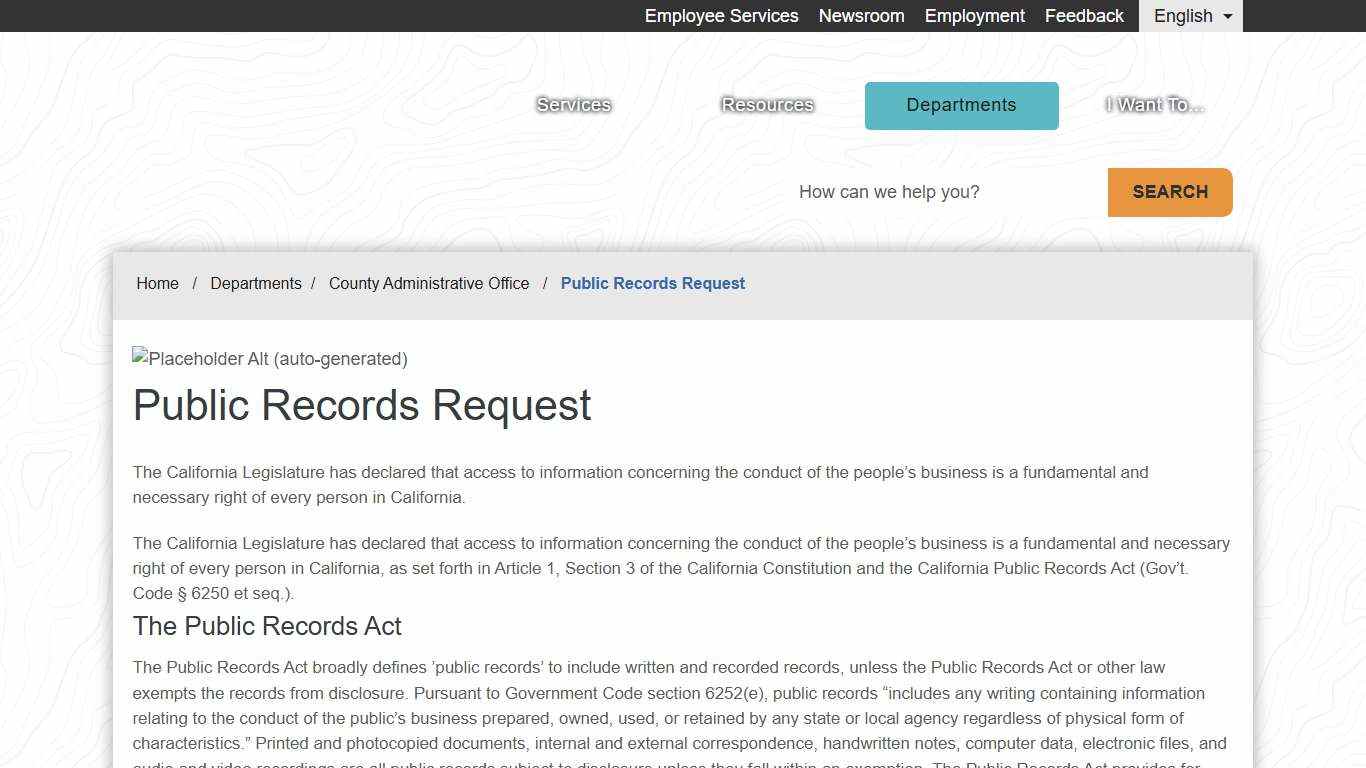Open the Resources navigation dropdown
This screenshot has width=1366, height=768.
pyautogui.click(x=767, y=104)
